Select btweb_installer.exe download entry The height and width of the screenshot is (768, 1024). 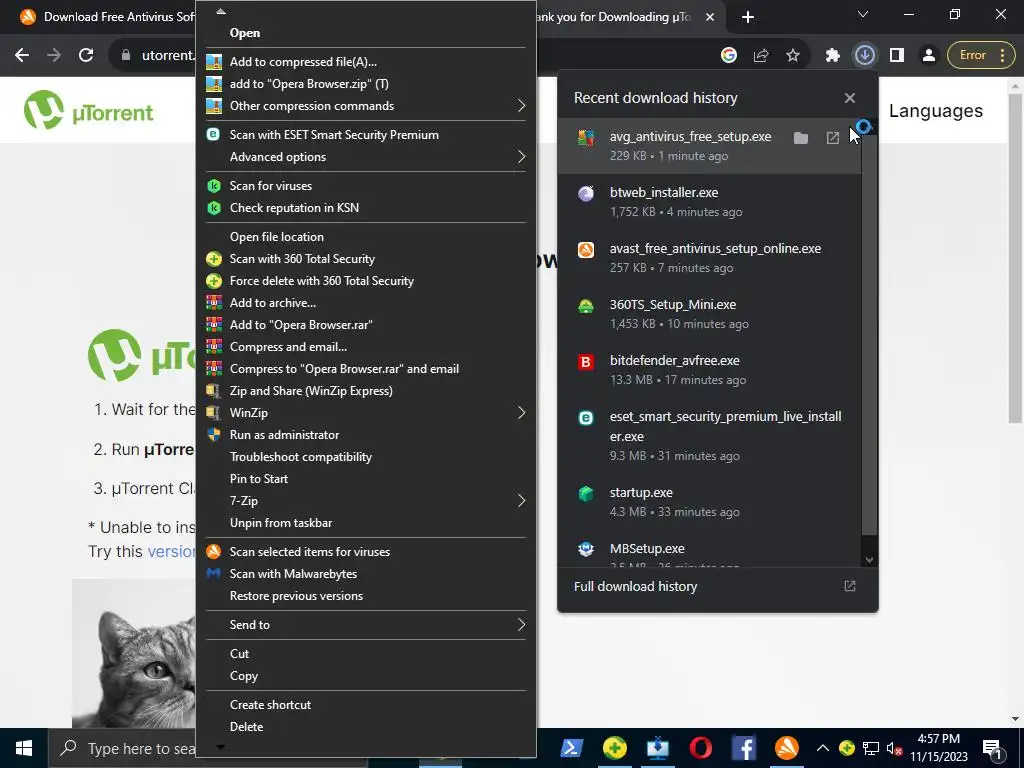click(710, 202)
